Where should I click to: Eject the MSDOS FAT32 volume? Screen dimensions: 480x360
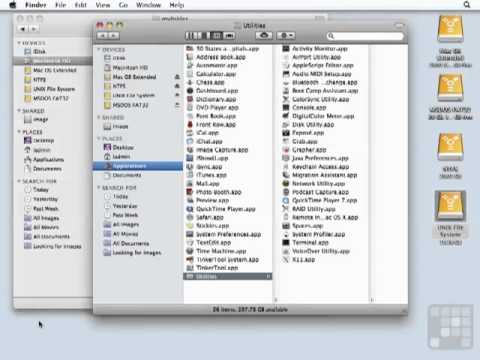click(x=177, y=105)
